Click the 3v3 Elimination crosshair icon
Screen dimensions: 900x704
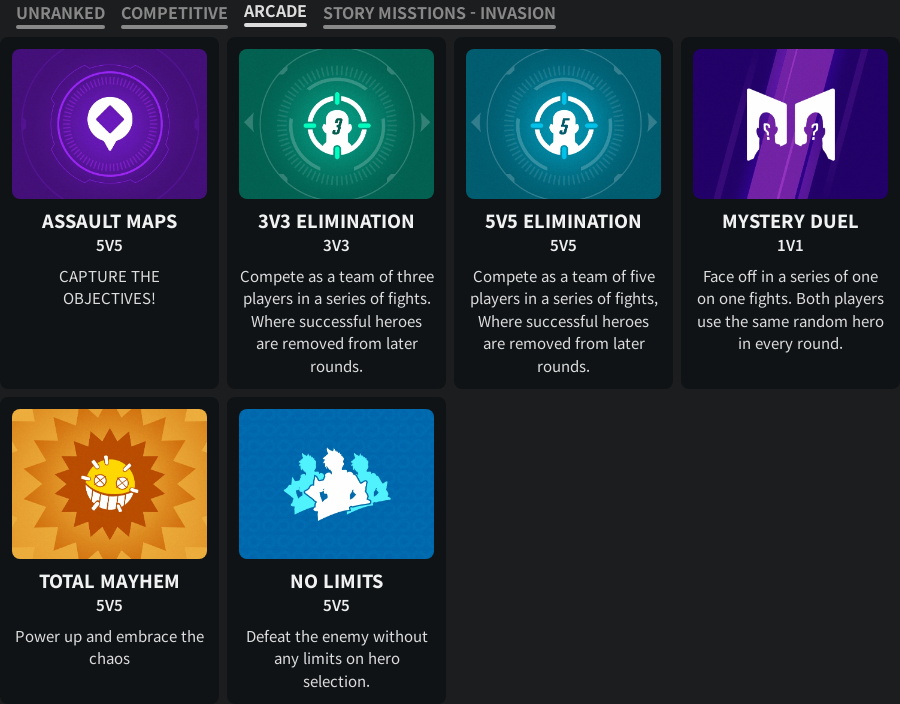point(337,125)
